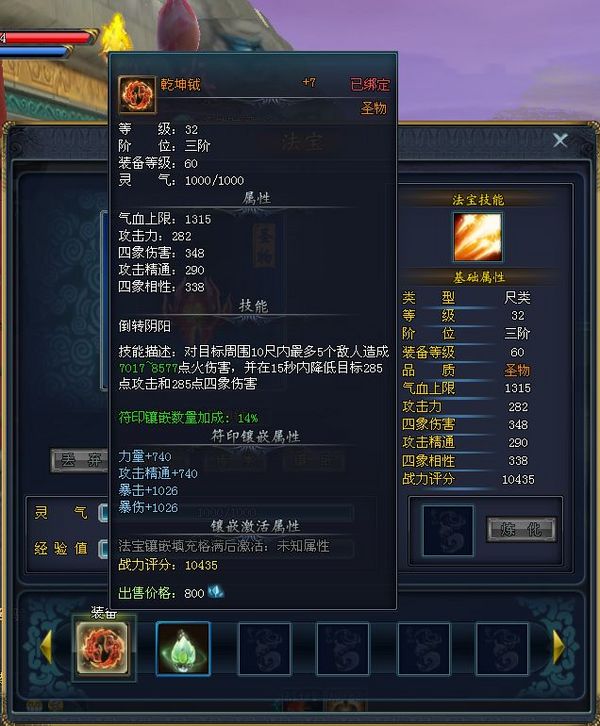The image size is (600, 726).
Task: Select the last empty treasure slot
Action: point(502,649)
